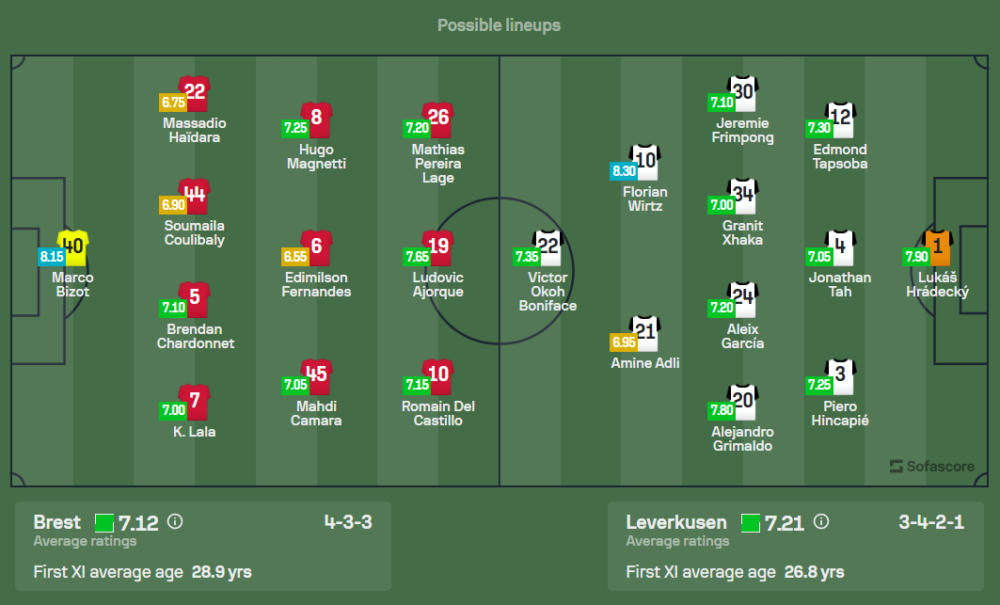
Task: Open Jonathan Tah's player name link
Action: tap(840, 284)
